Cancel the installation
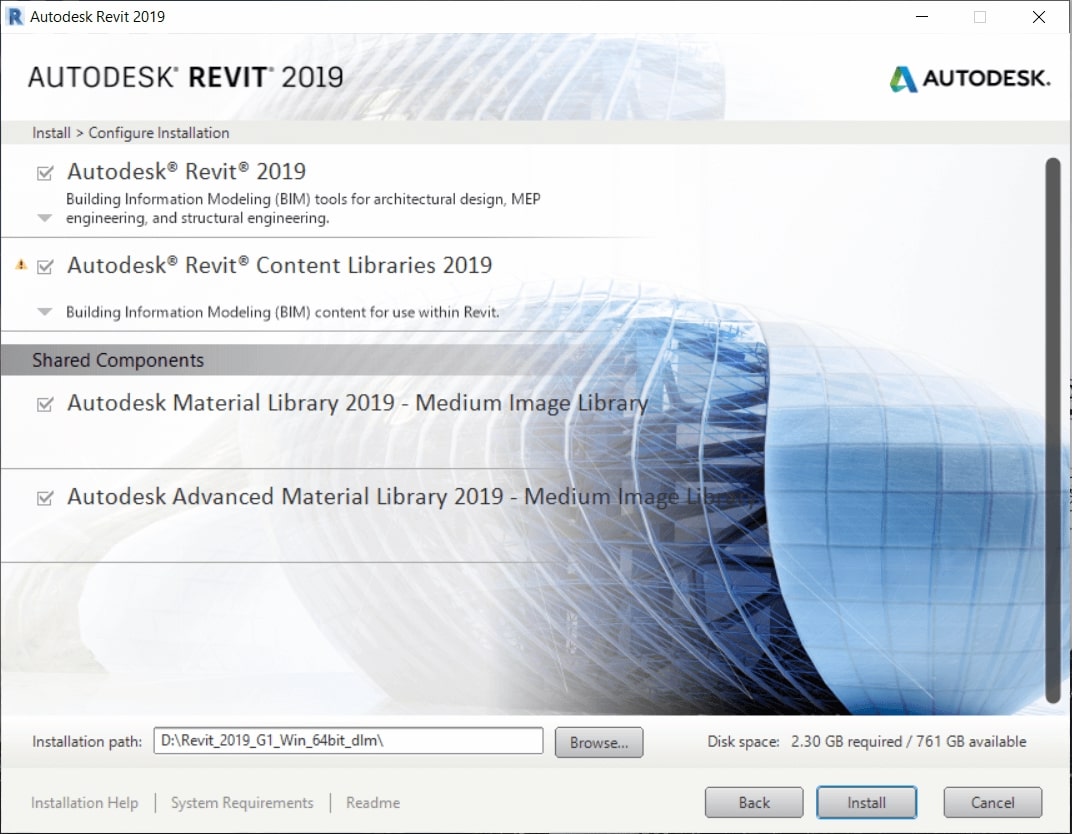Image resolution: width=1072 pixels, height=834 pixels. click(992, 802)
